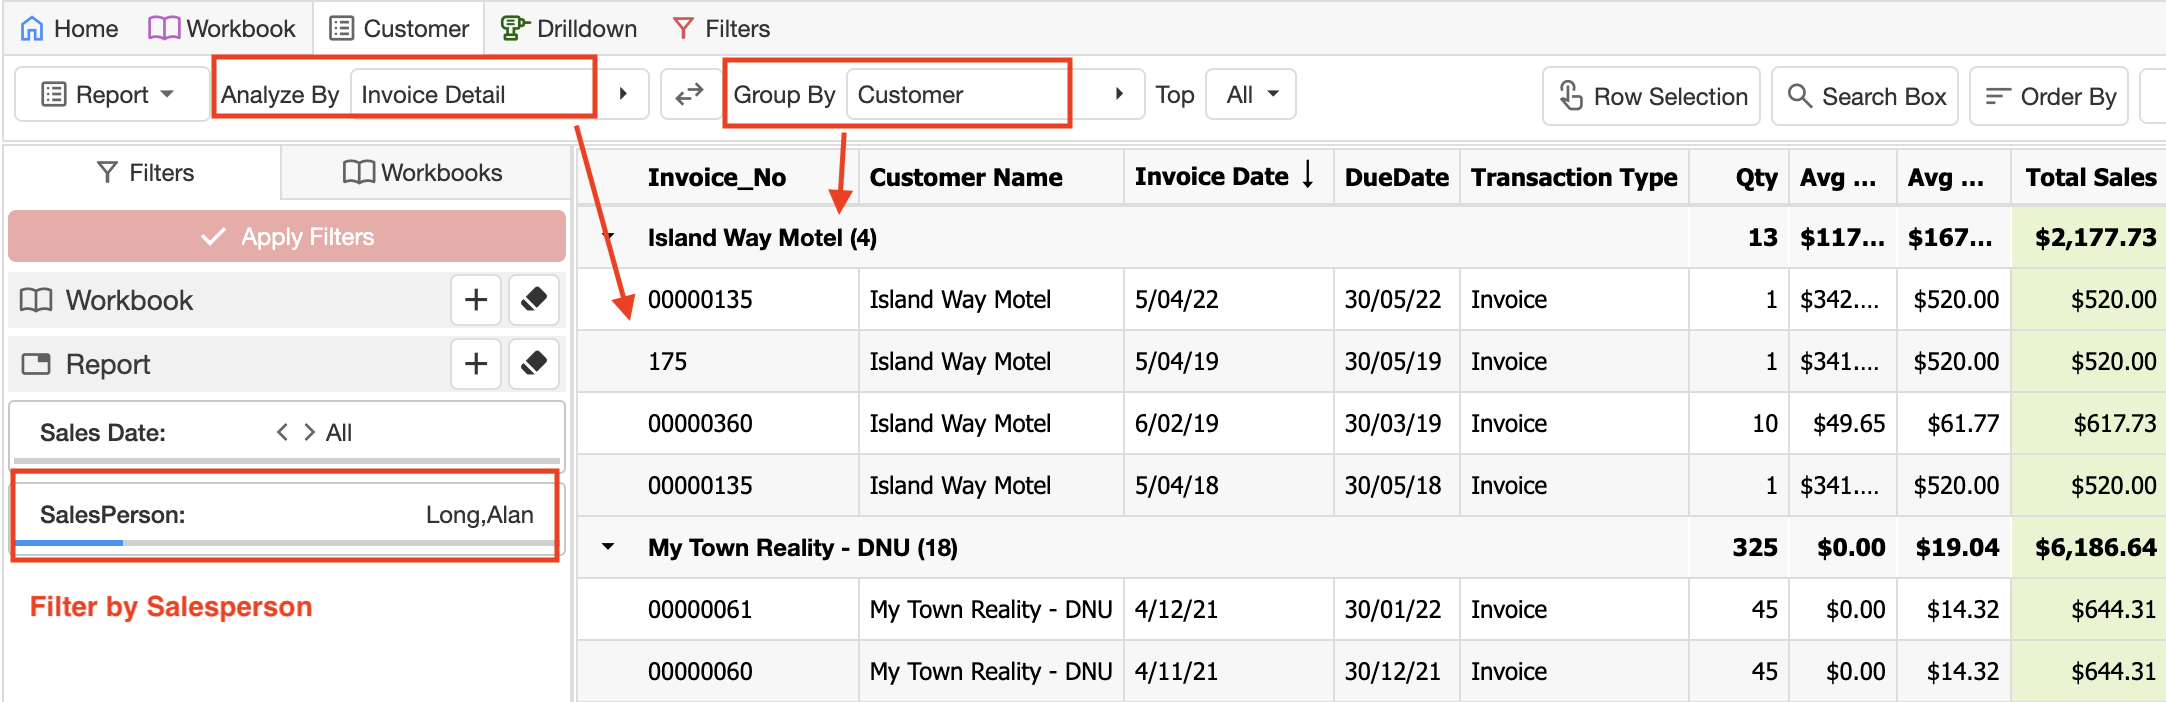Open the Drilldown tab
2166x702 pixels.
click(x=568, y=28)
